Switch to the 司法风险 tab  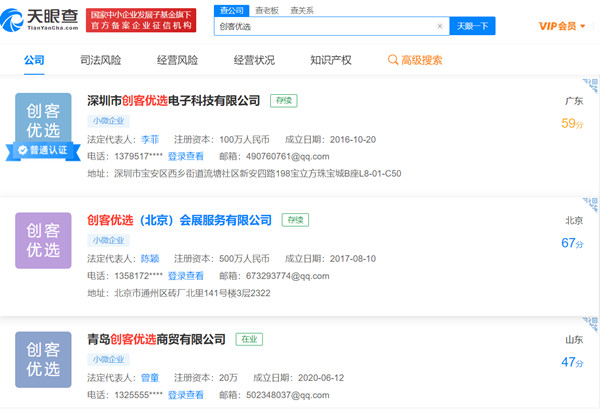(101, 60)
